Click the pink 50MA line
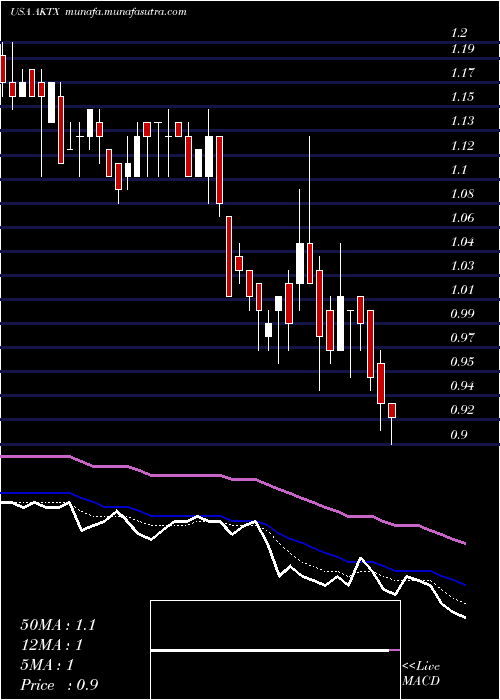The width and height of the screenshot is (500, 700). point(233,480)
